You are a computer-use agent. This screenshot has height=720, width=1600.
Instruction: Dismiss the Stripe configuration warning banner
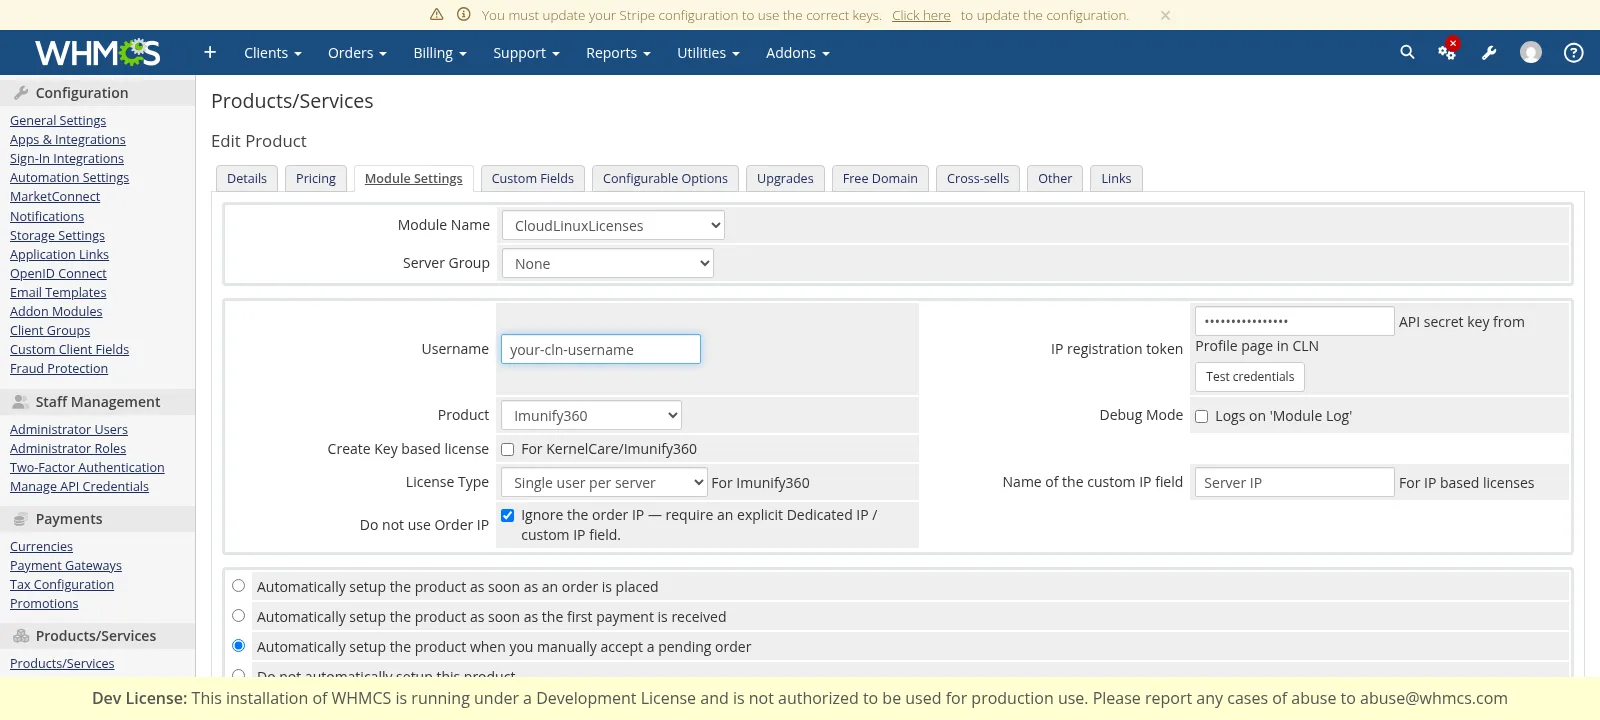click(1165, 15)
